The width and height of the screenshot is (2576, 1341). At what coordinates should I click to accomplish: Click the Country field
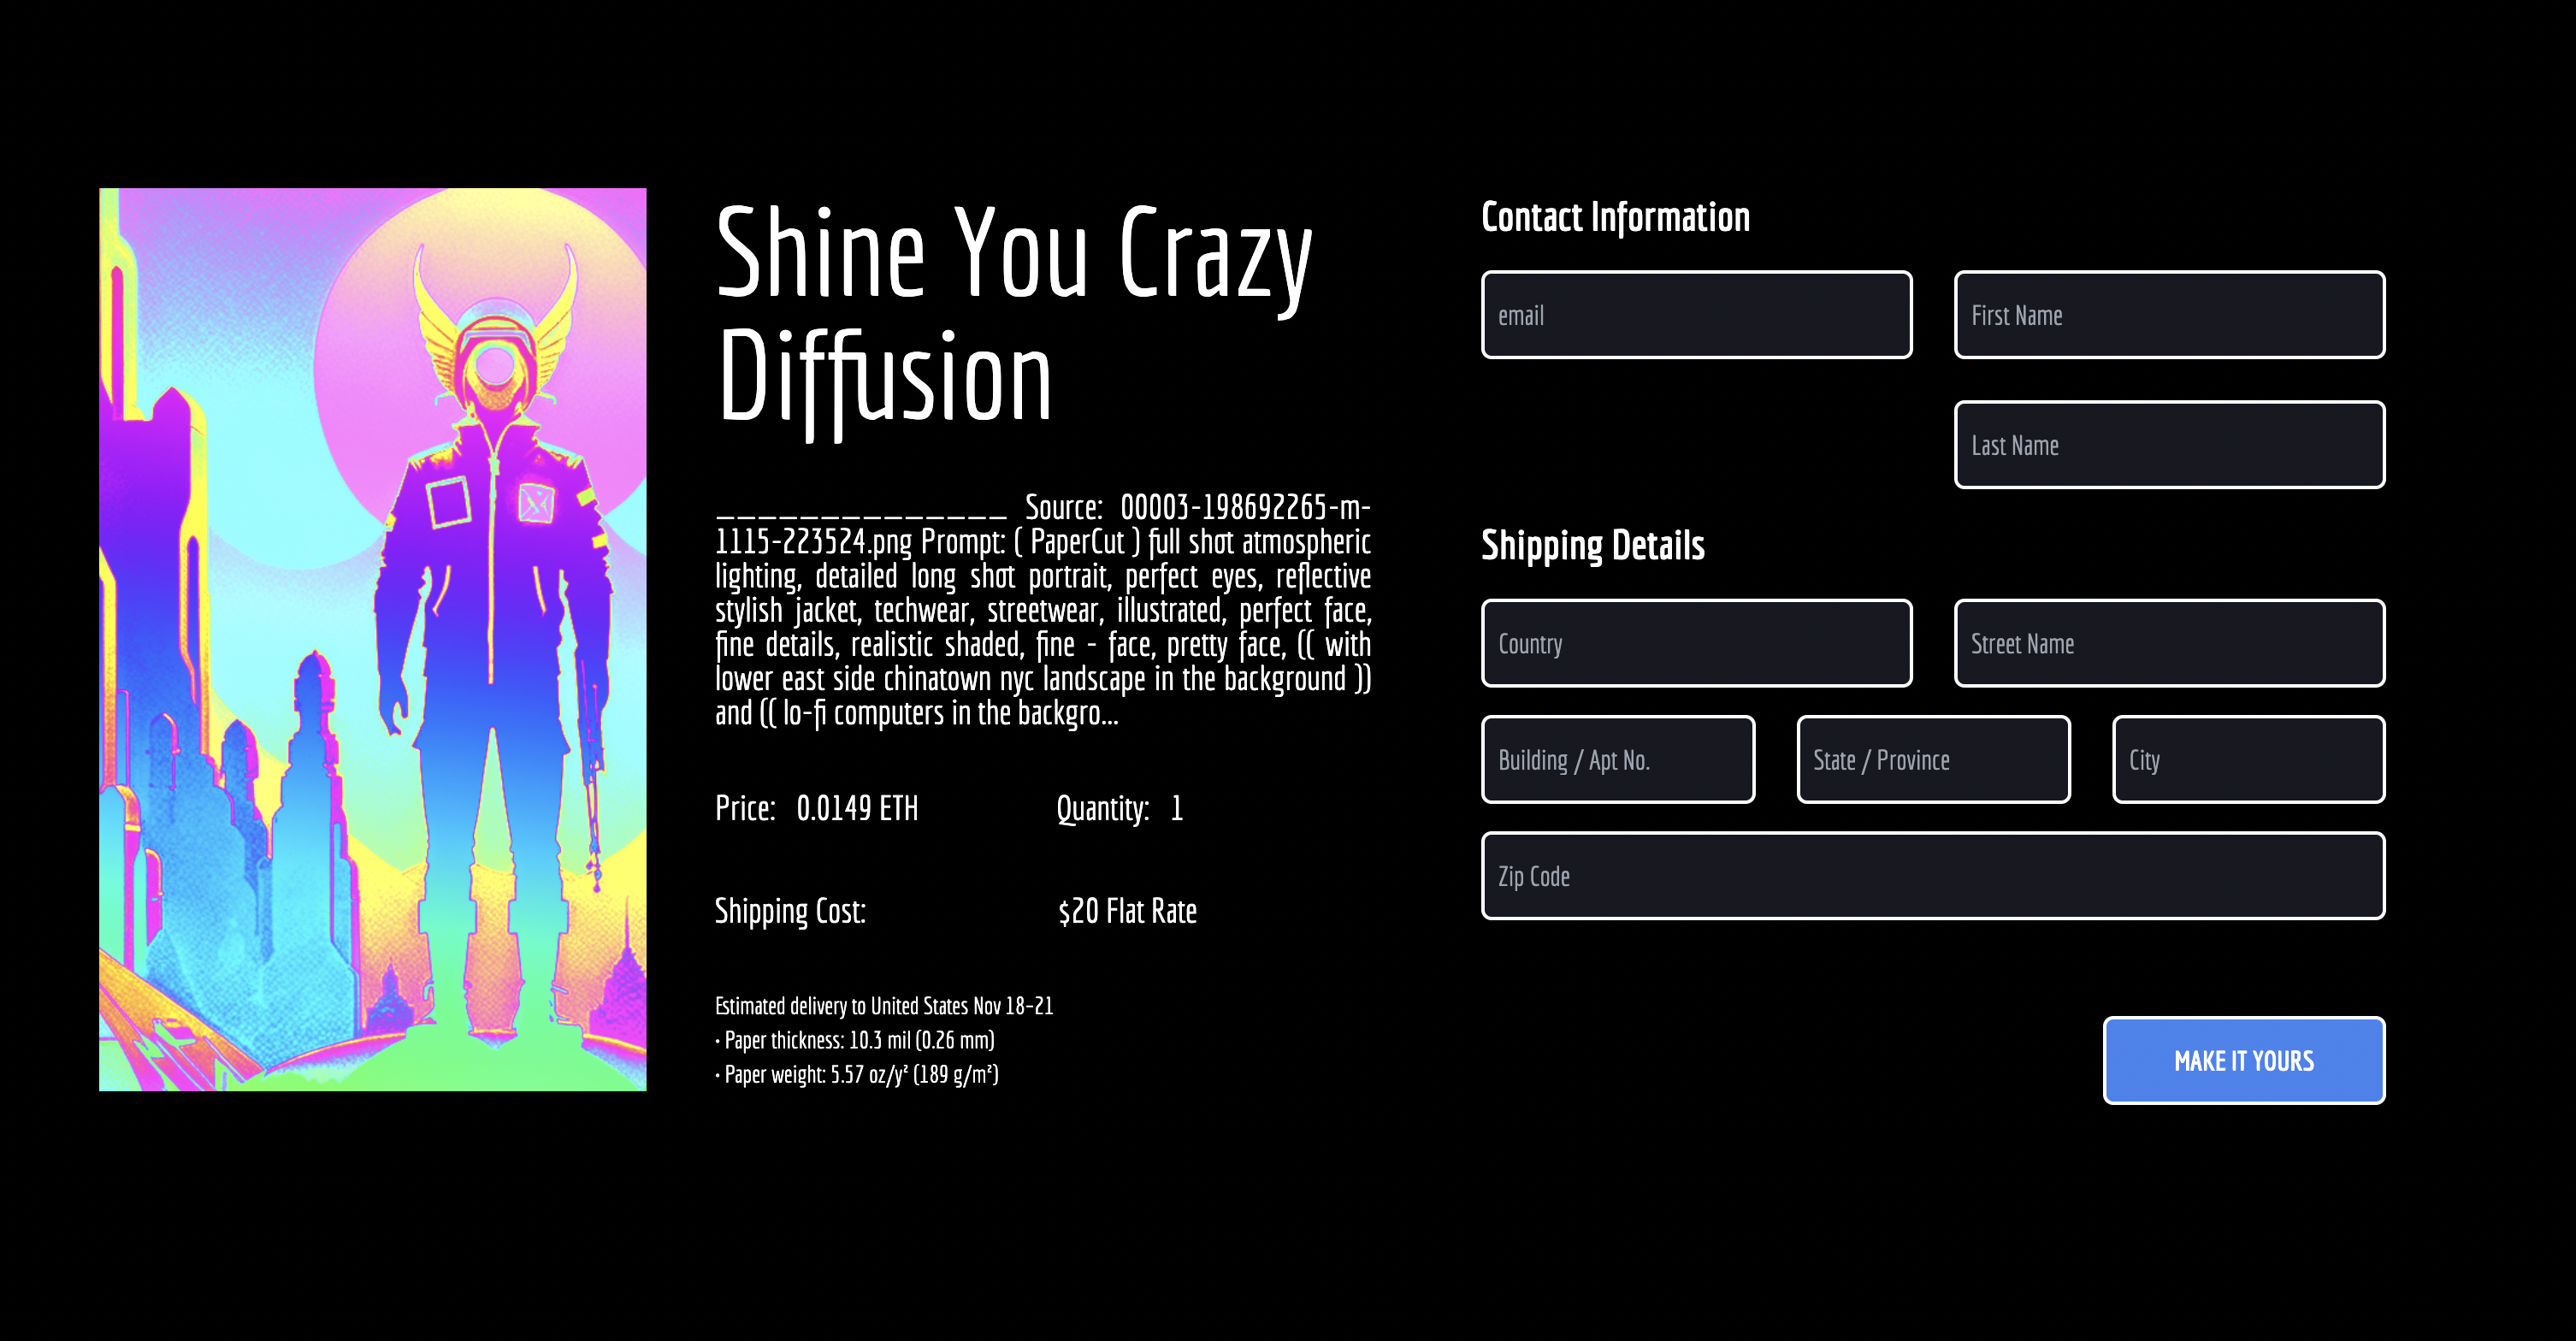tap(1696, 643)
